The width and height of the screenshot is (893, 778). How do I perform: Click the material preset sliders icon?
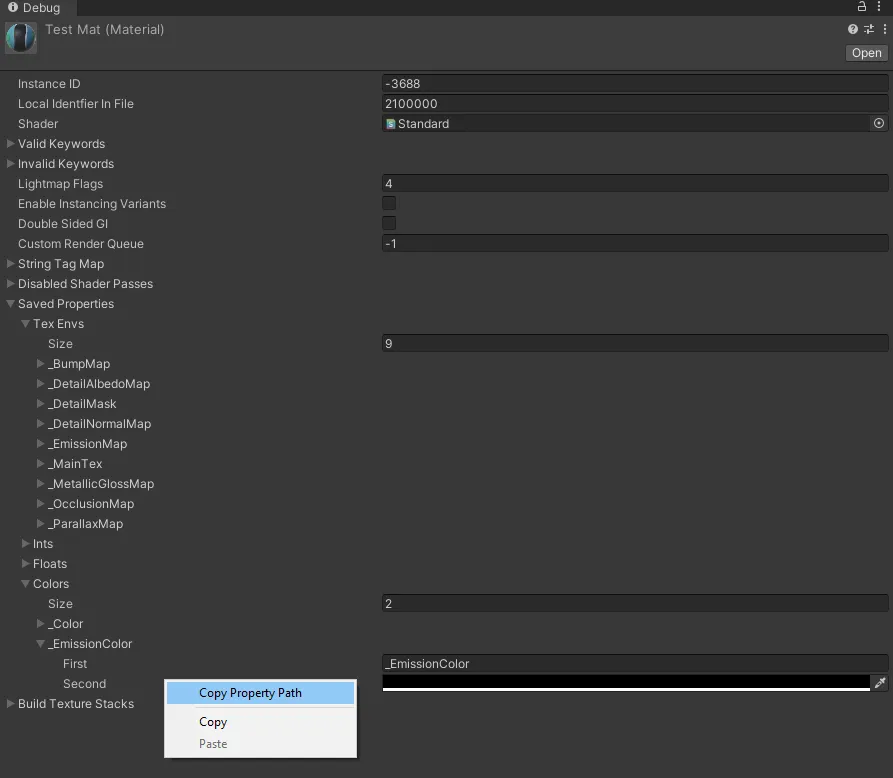pos(869,29)
